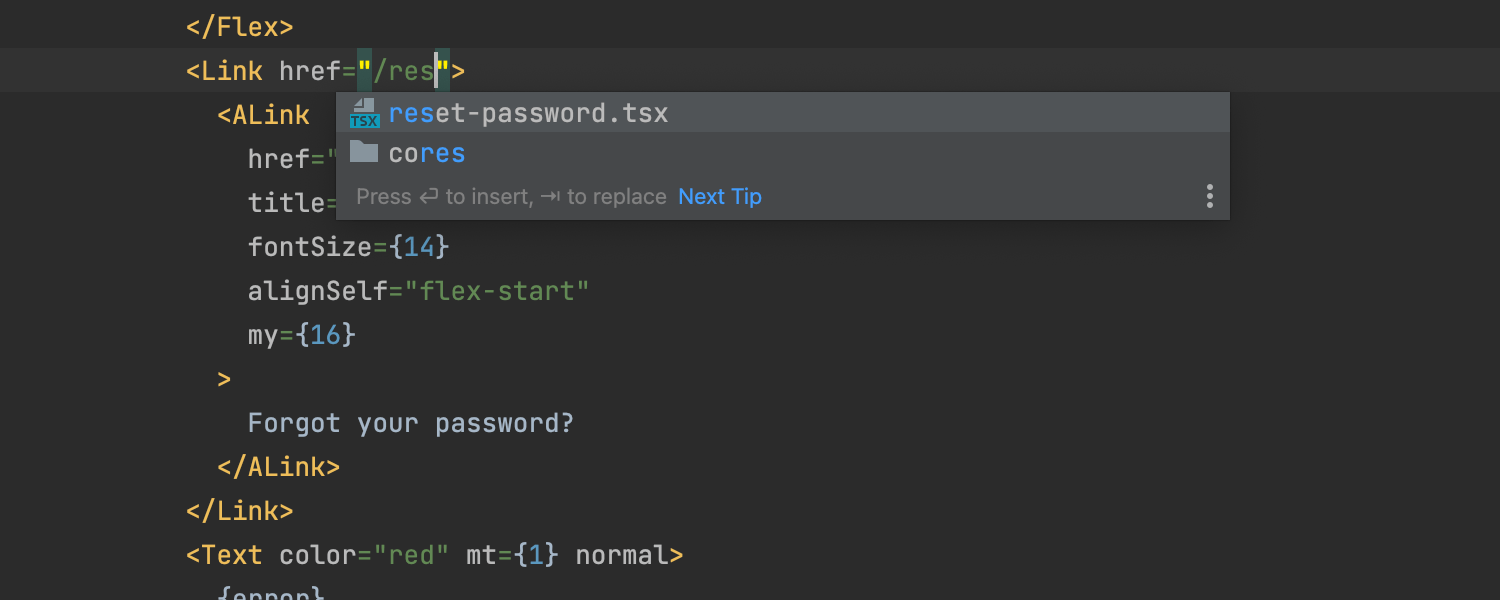Screen dimensions: 1500x600
Task: Click the TSX file icon in completion popup
Action: 364,114
